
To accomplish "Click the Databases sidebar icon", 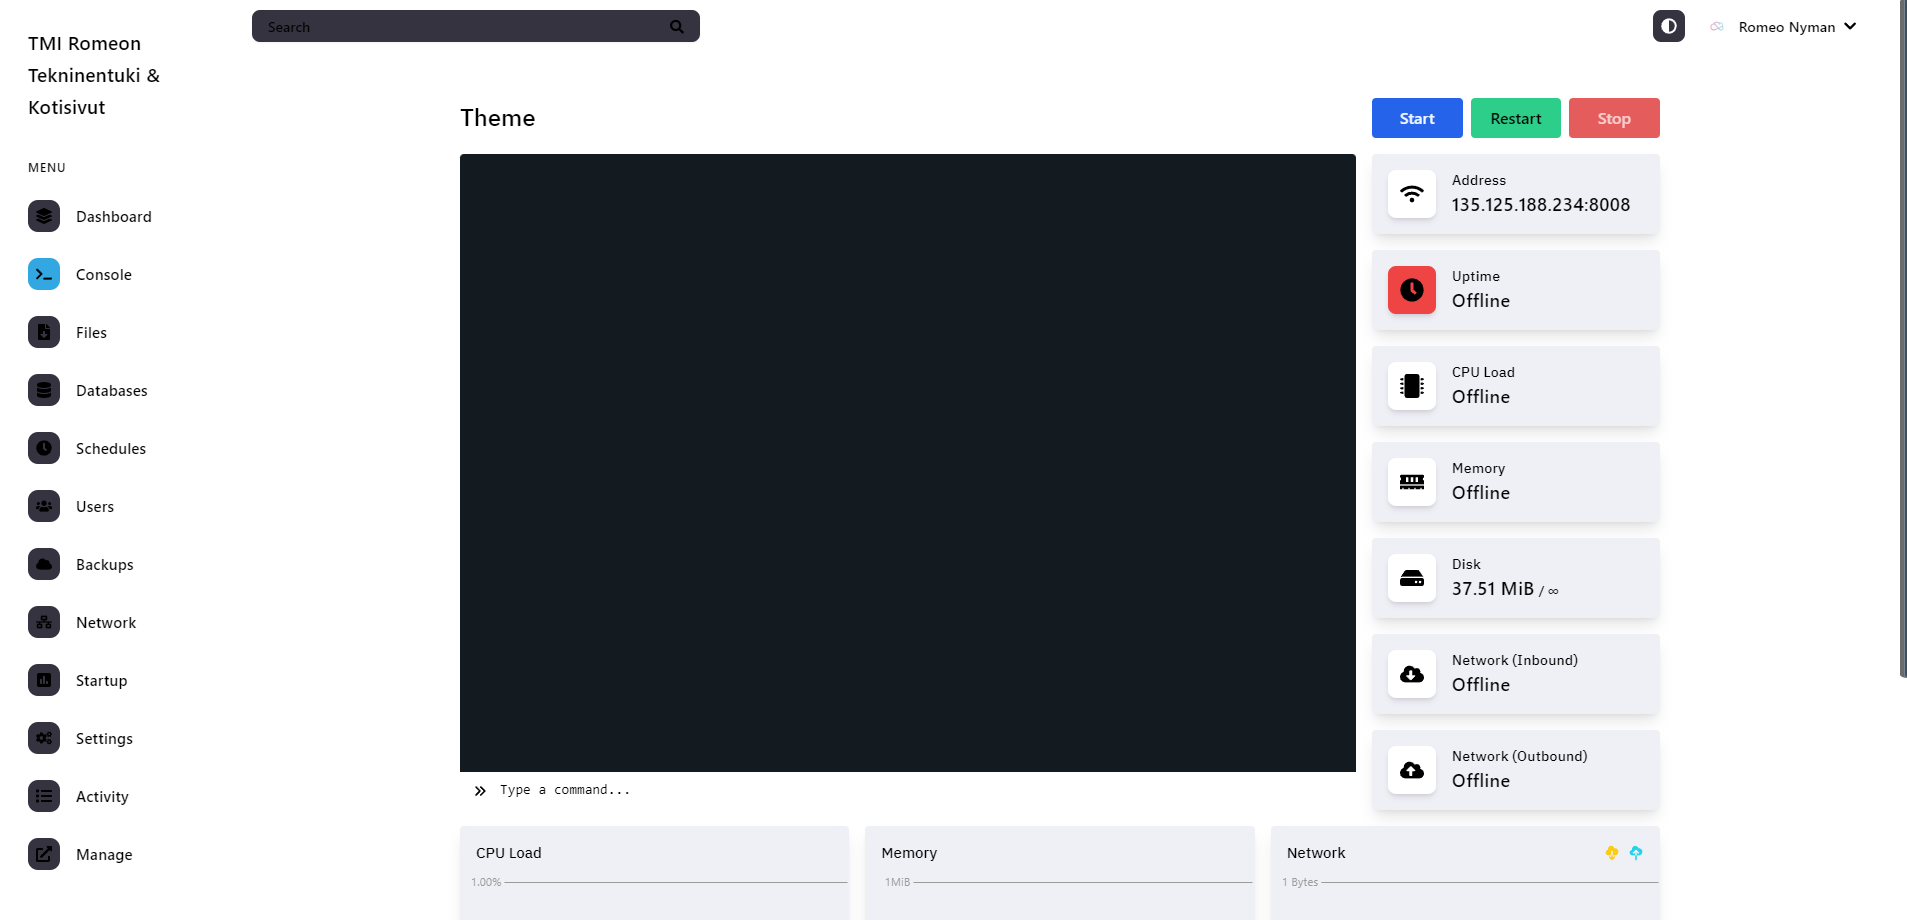I will pyautogui.click(x=44, y=390).
